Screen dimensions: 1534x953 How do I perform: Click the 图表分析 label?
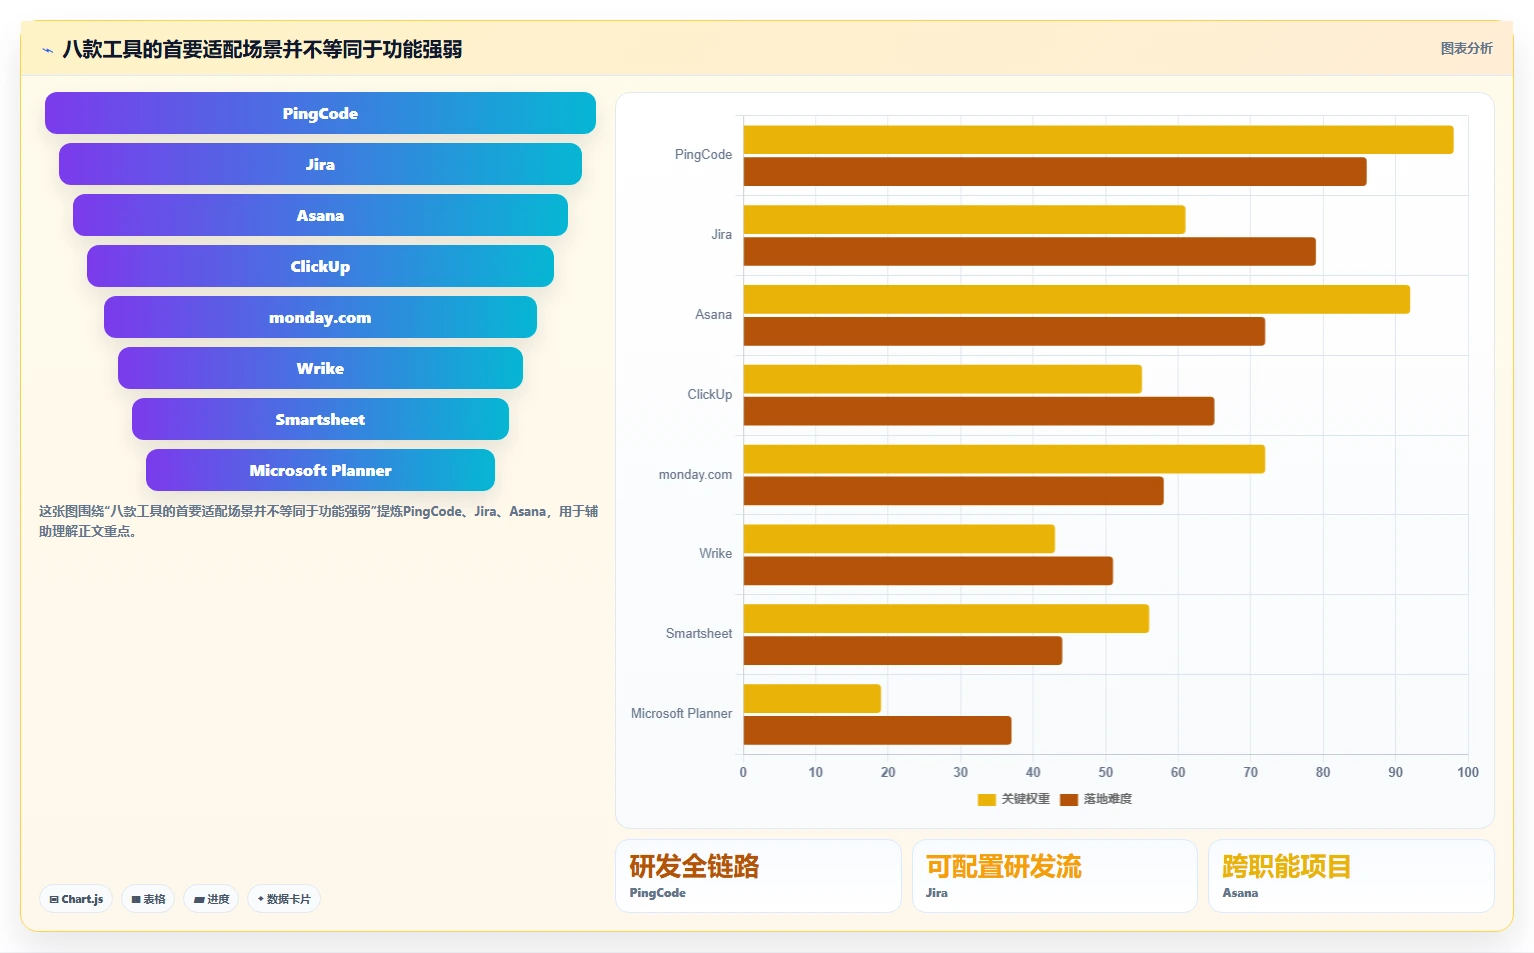click(x=1466, y=48)
